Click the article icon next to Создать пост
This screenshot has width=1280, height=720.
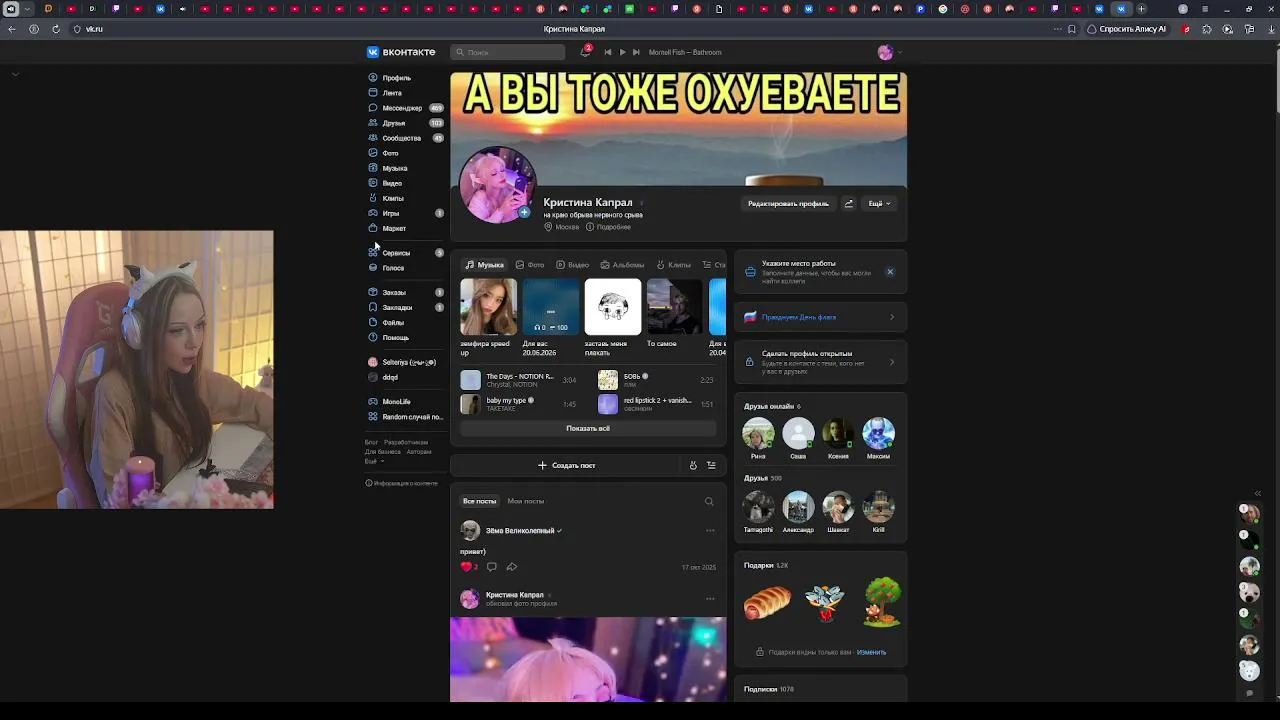click(711, 465)
